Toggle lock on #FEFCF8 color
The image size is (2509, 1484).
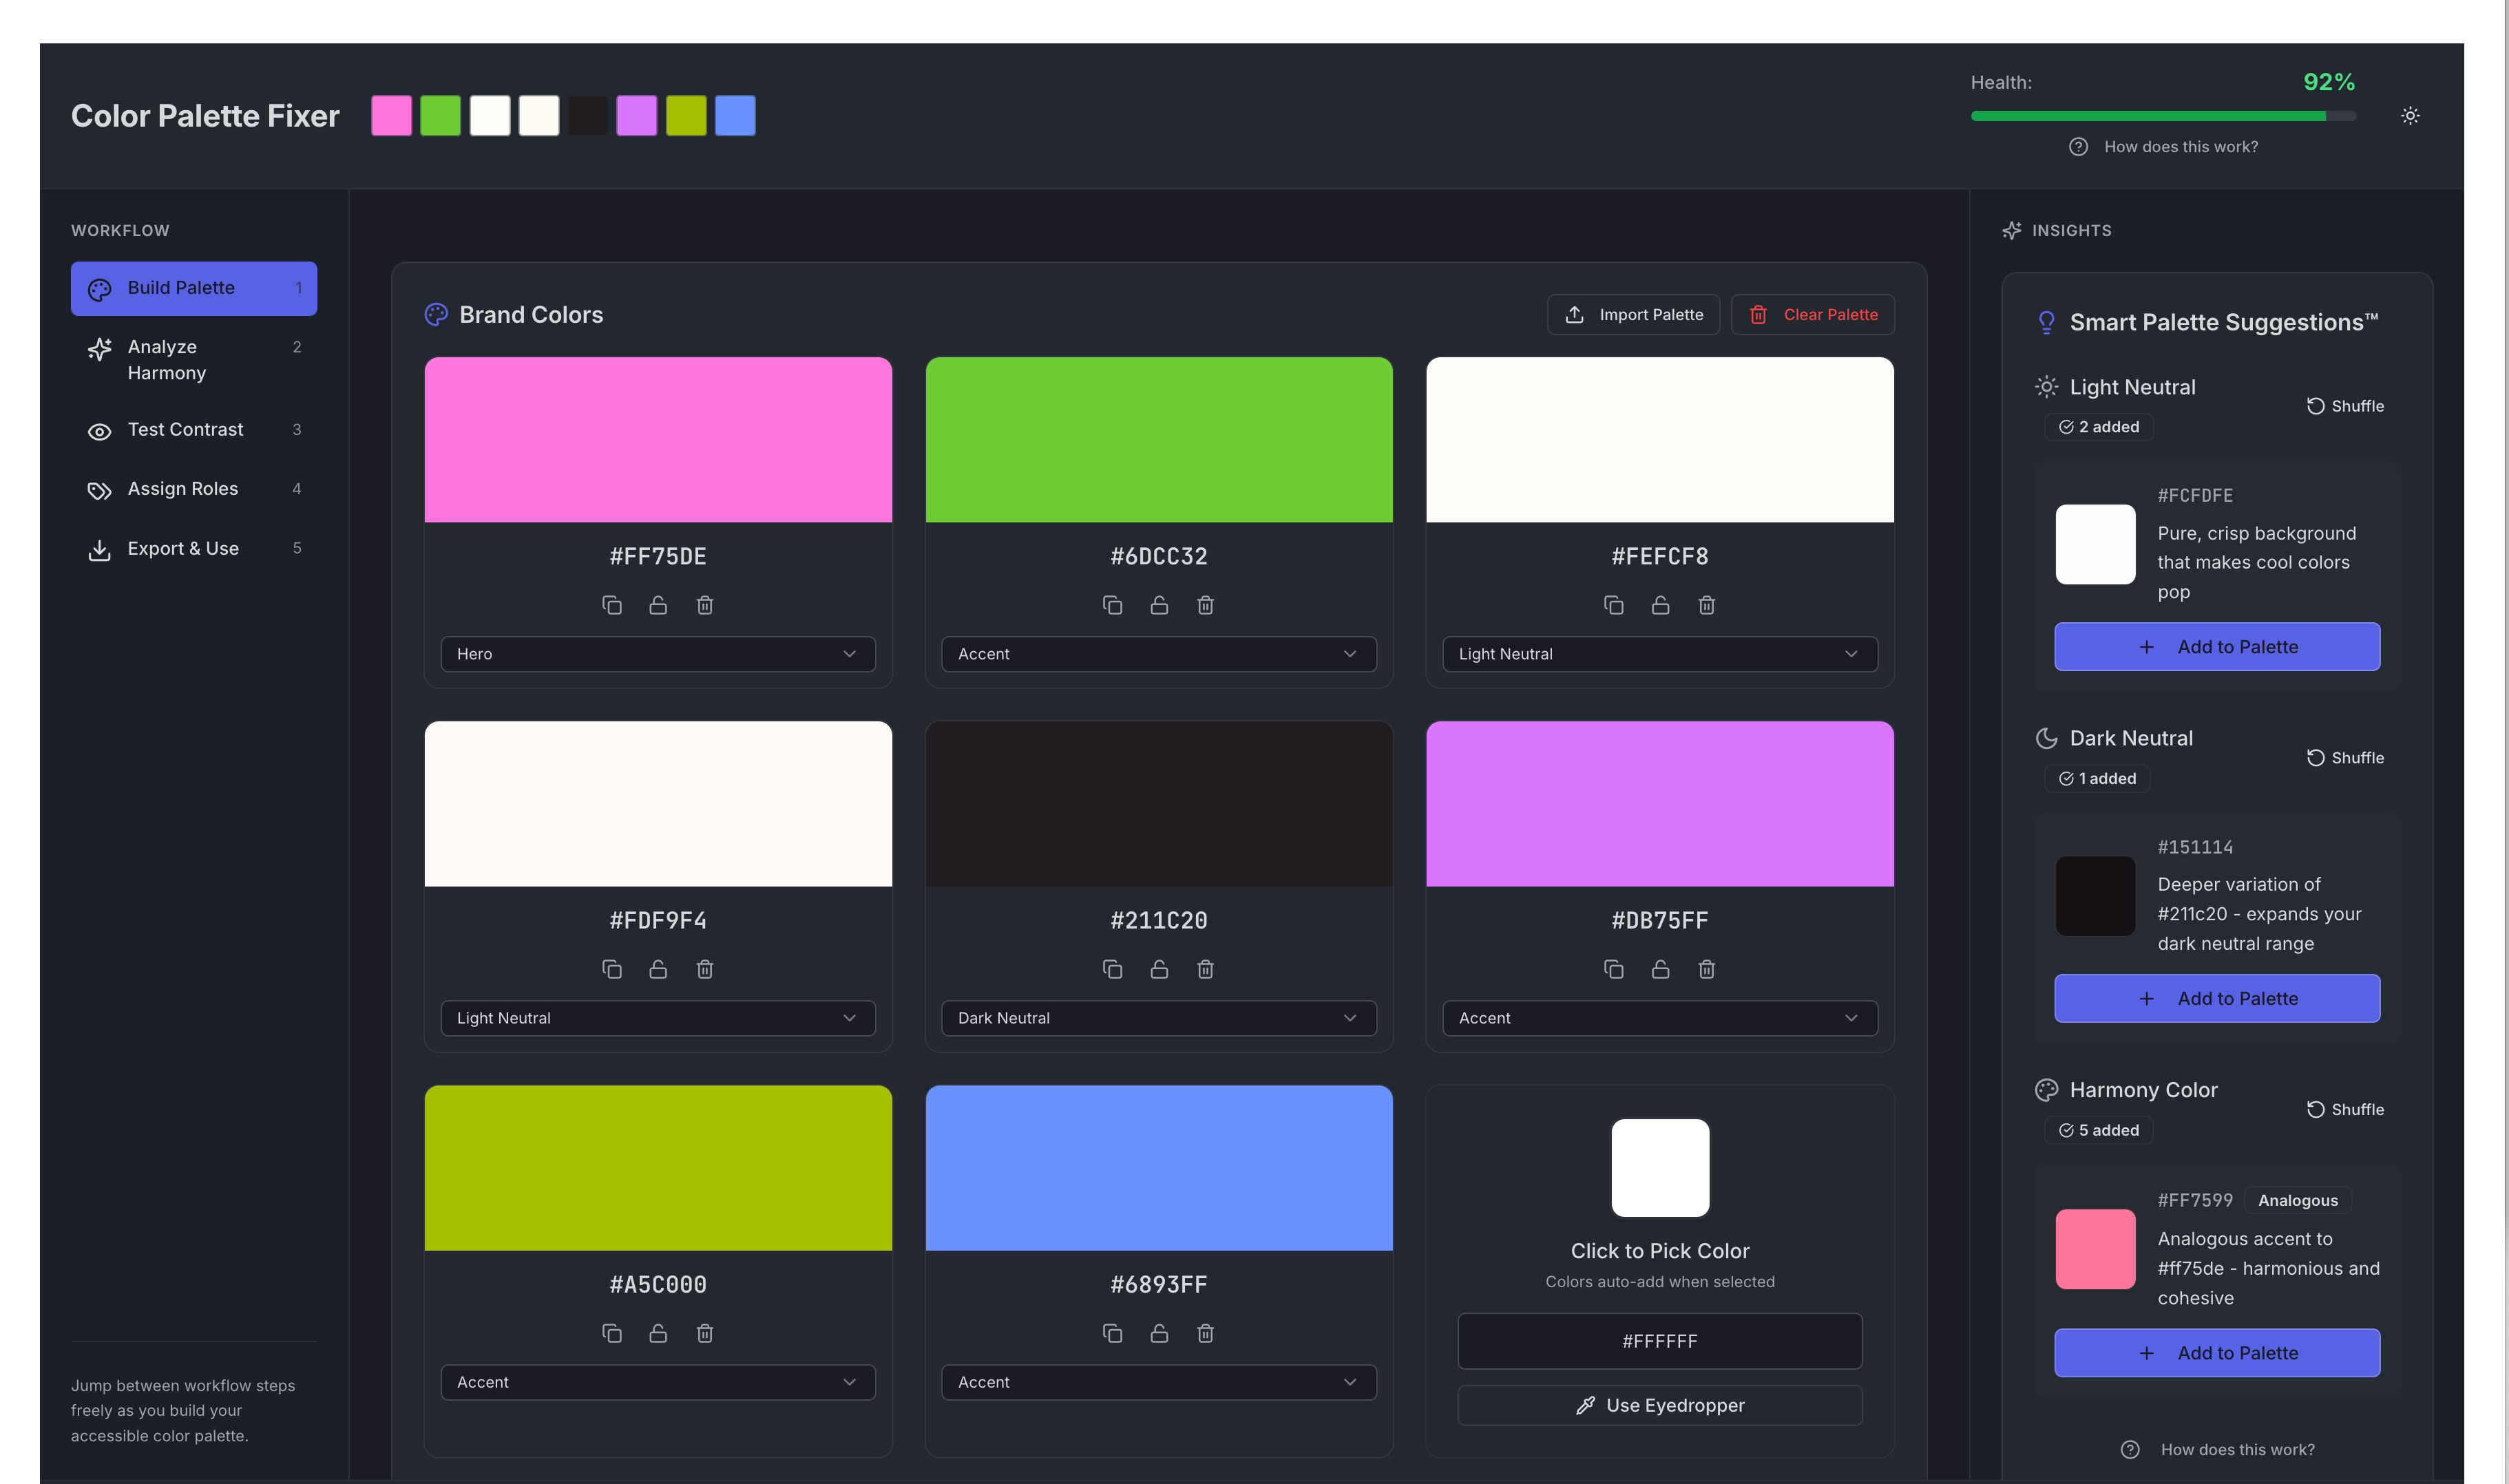[1660, 605]
